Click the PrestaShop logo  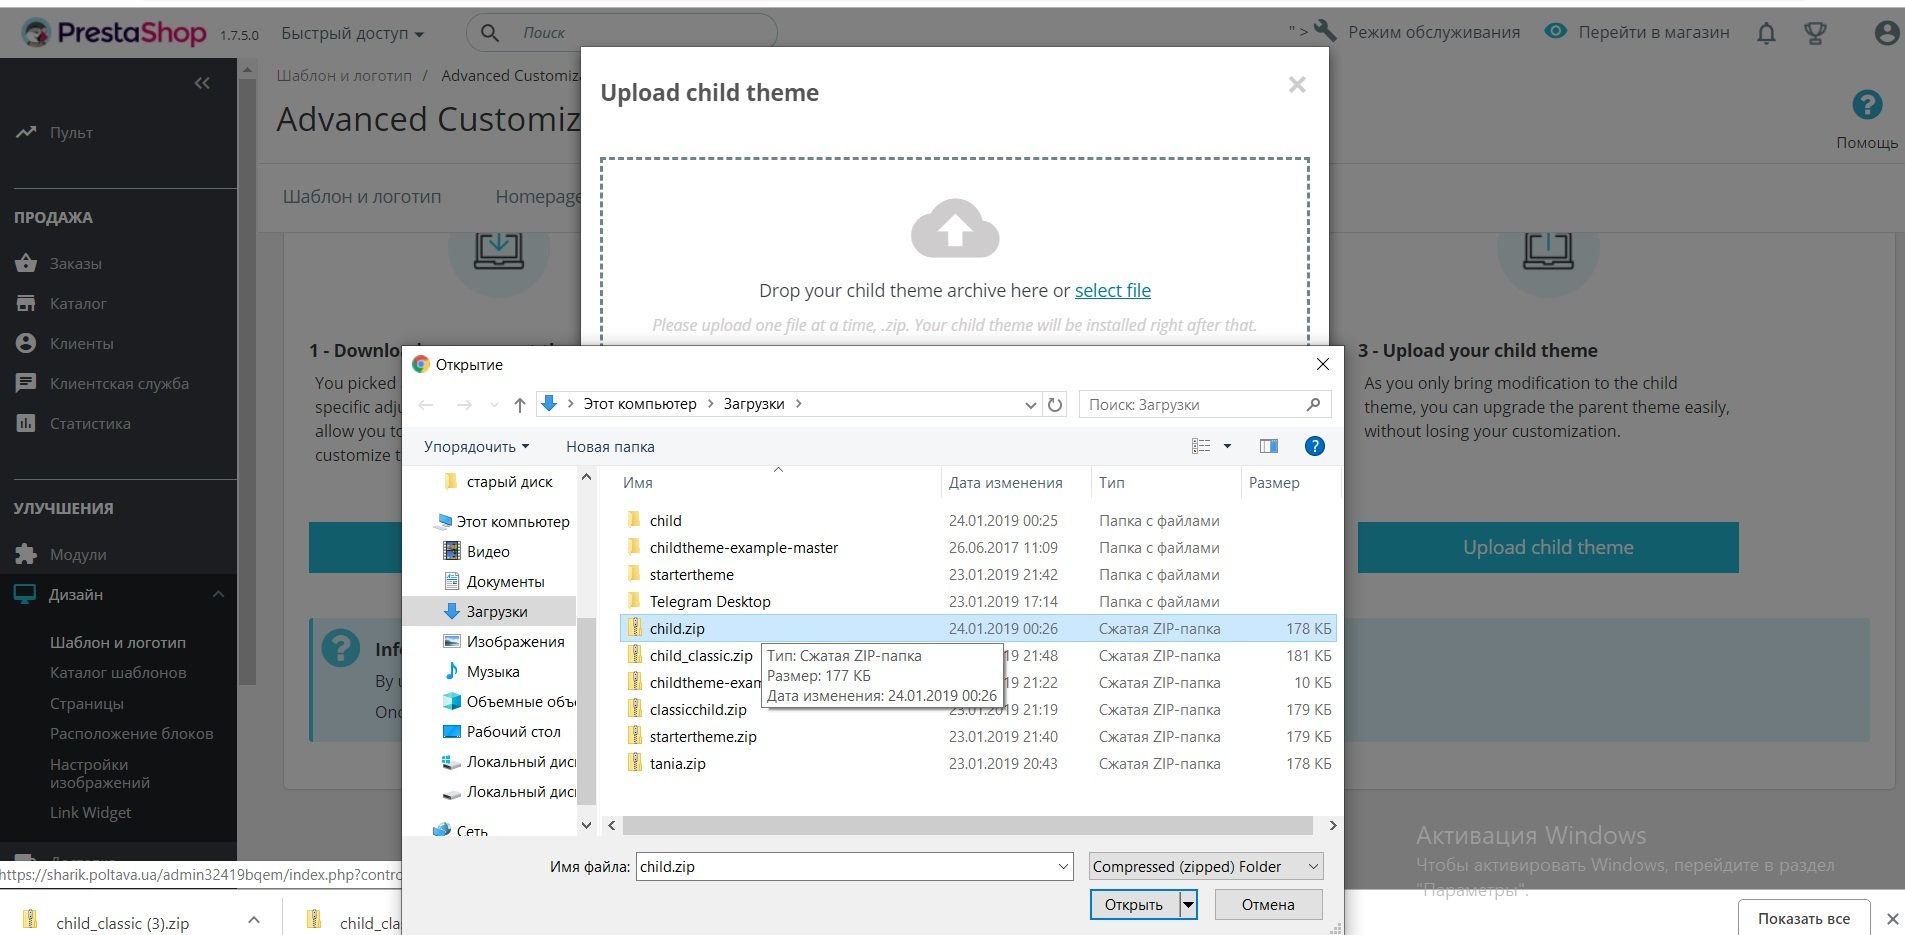tap(114, 33)
